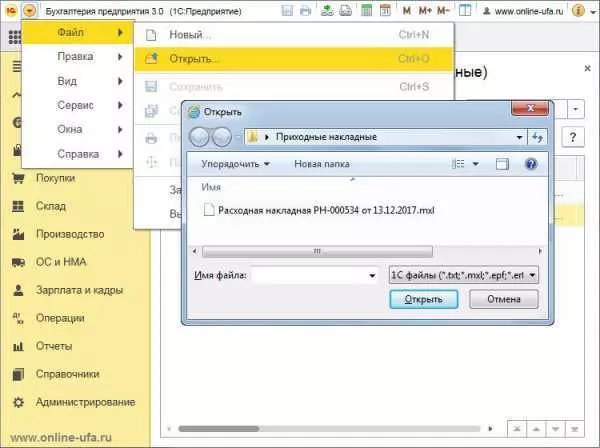
Task: Open the Файл menu
Action: 78,33
